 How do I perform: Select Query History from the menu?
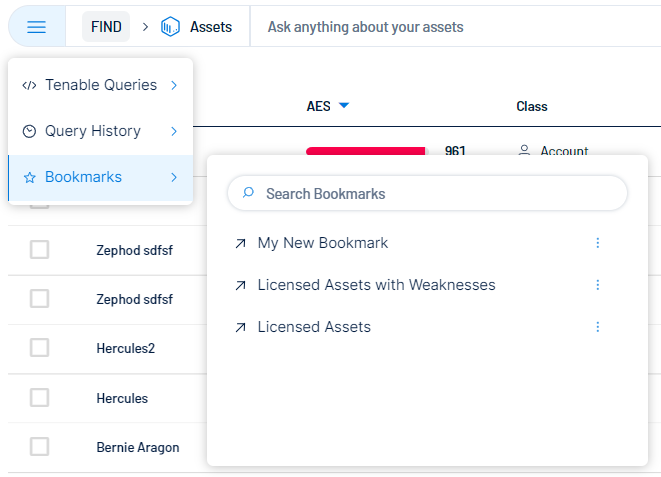tap(92, 131)
